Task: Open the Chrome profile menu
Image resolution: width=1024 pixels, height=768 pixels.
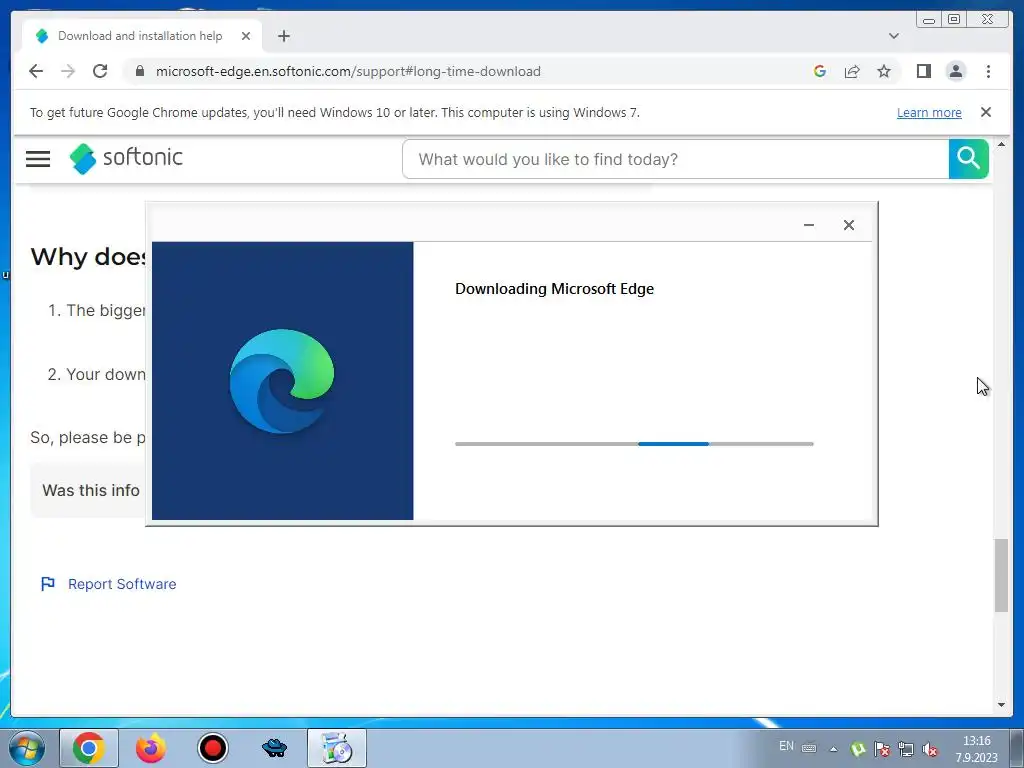Action: click(955, 71)
